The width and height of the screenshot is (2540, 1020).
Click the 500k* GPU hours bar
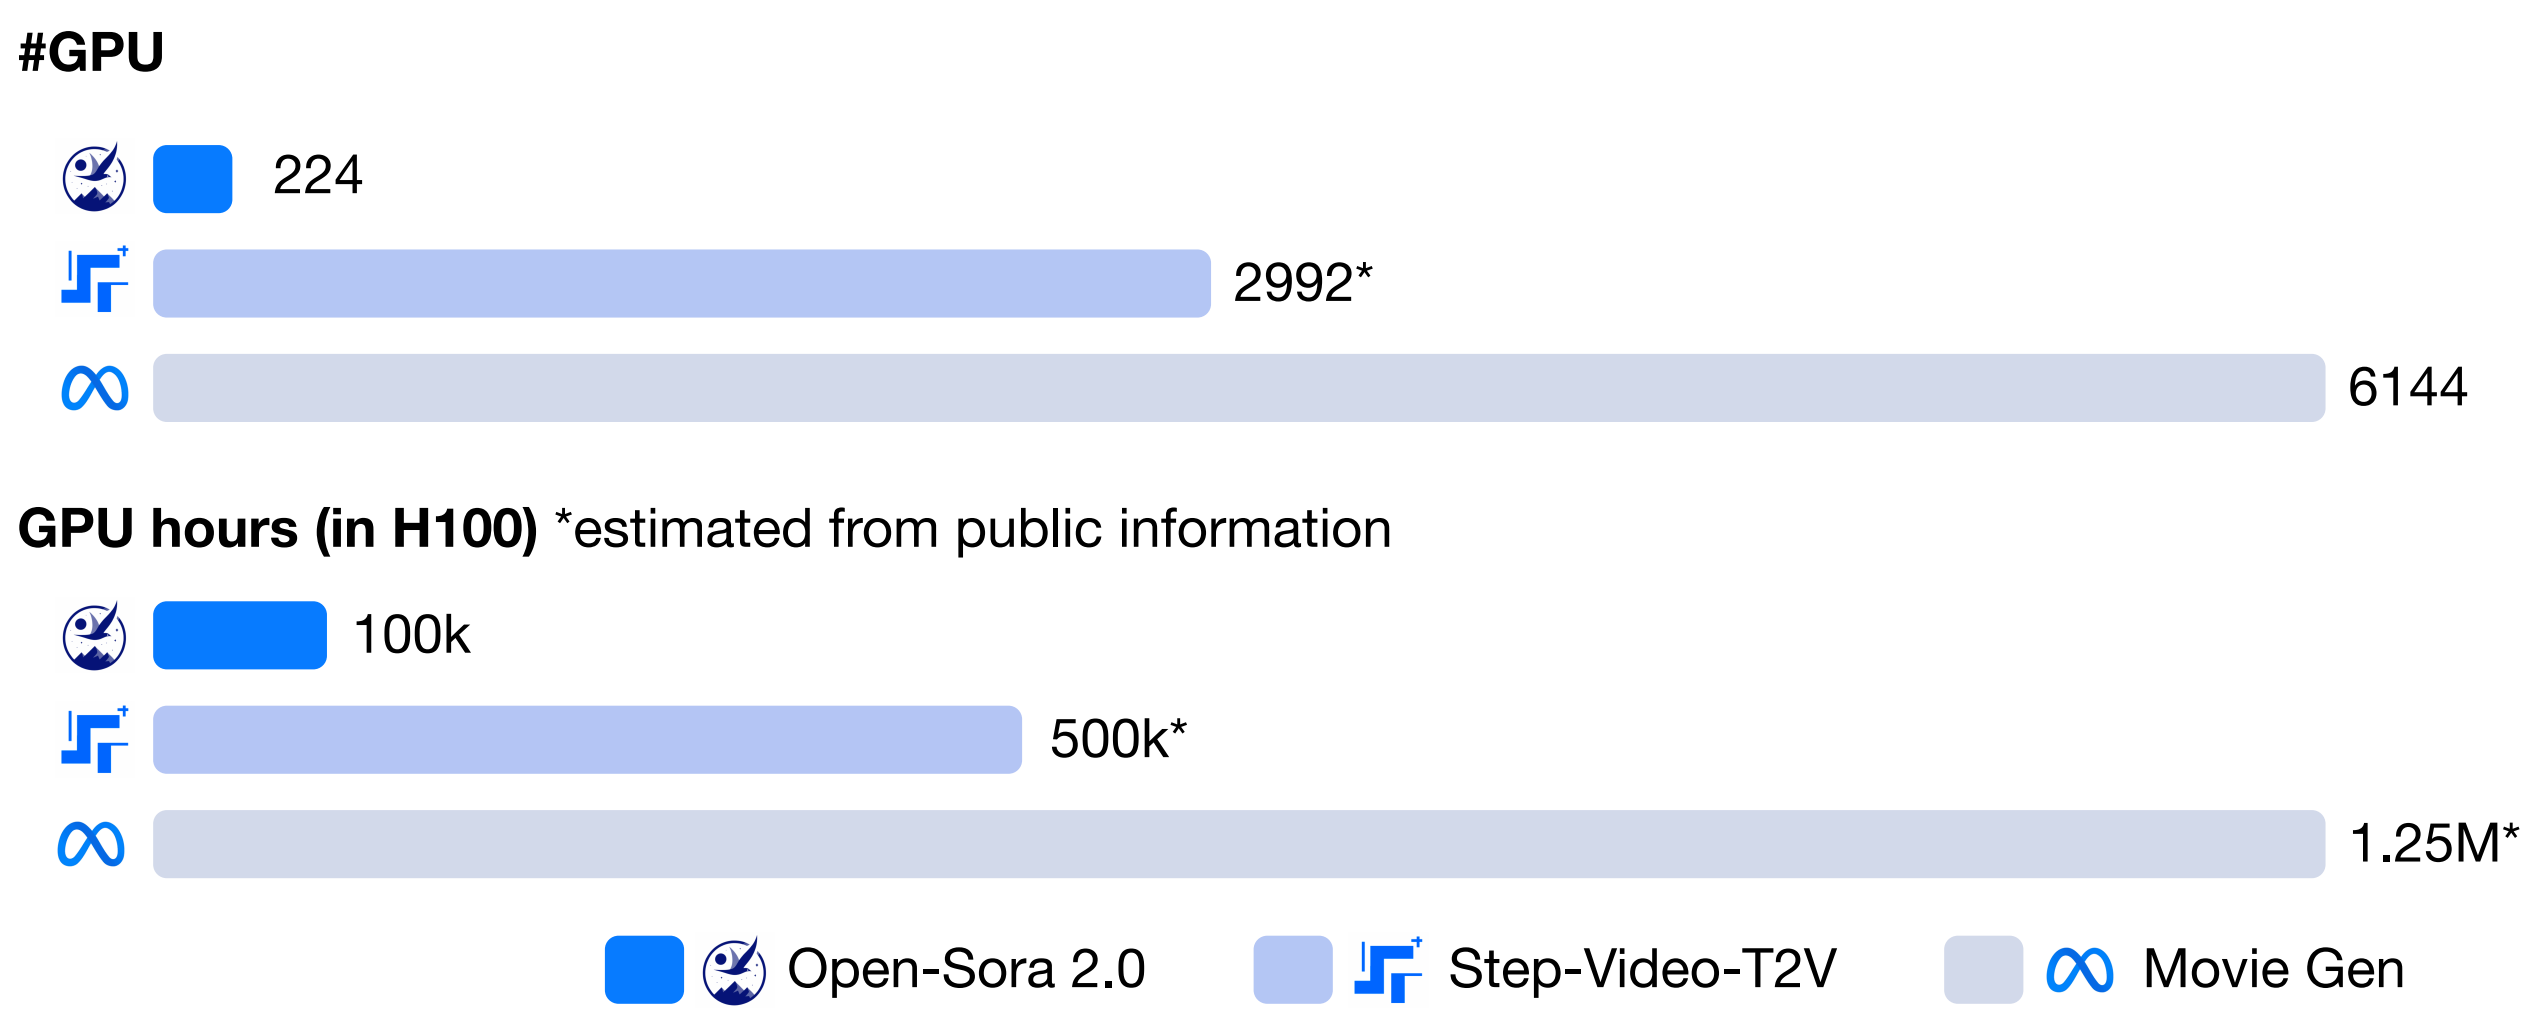pos(587,740)
